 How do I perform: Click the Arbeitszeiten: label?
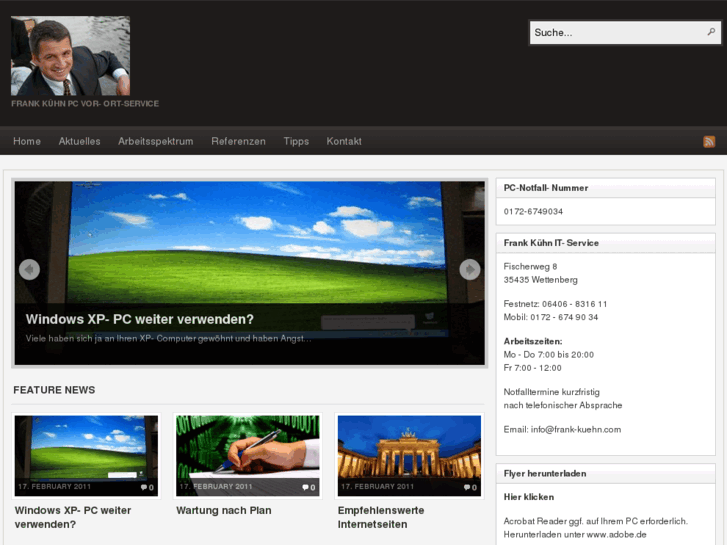click(533, 341)
